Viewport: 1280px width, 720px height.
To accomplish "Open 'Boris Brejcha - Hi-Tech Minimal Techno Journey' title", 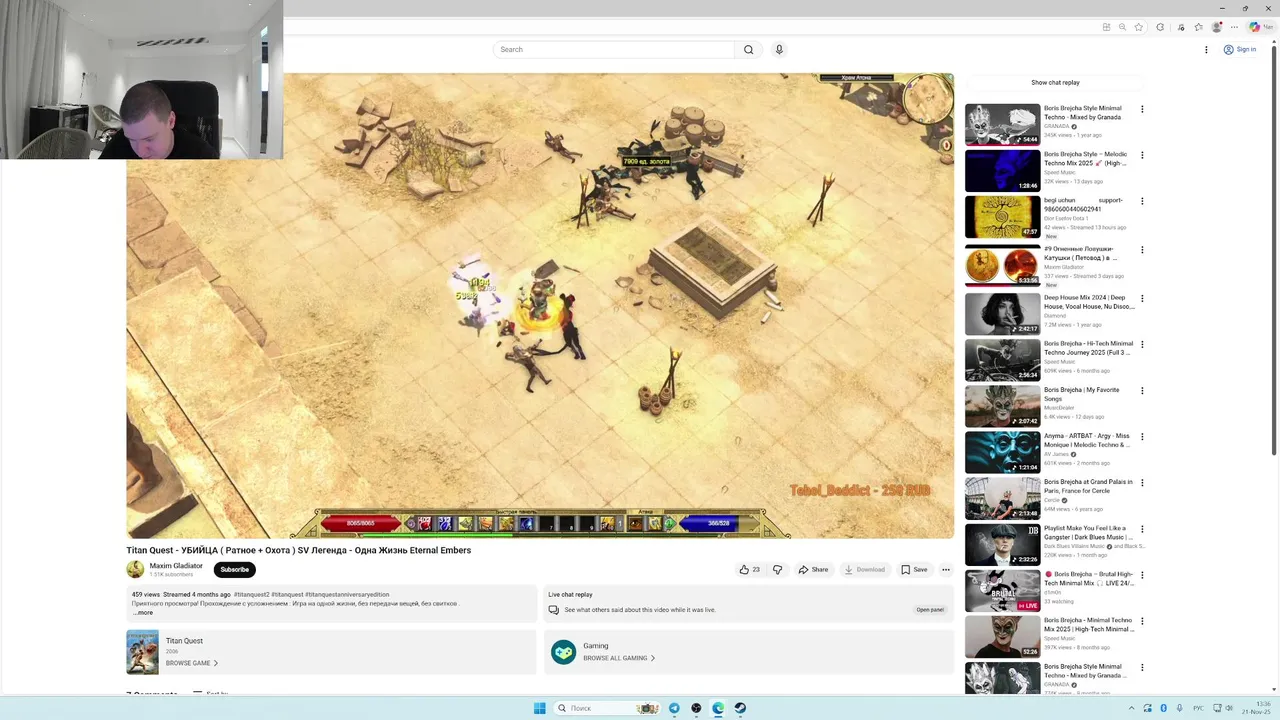I will [1089, 348].
